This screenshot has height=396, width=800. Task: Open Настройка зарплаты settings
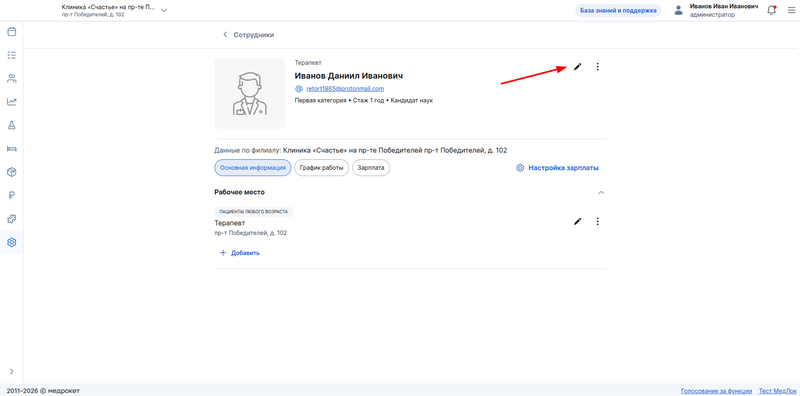(x=557, y=167)
